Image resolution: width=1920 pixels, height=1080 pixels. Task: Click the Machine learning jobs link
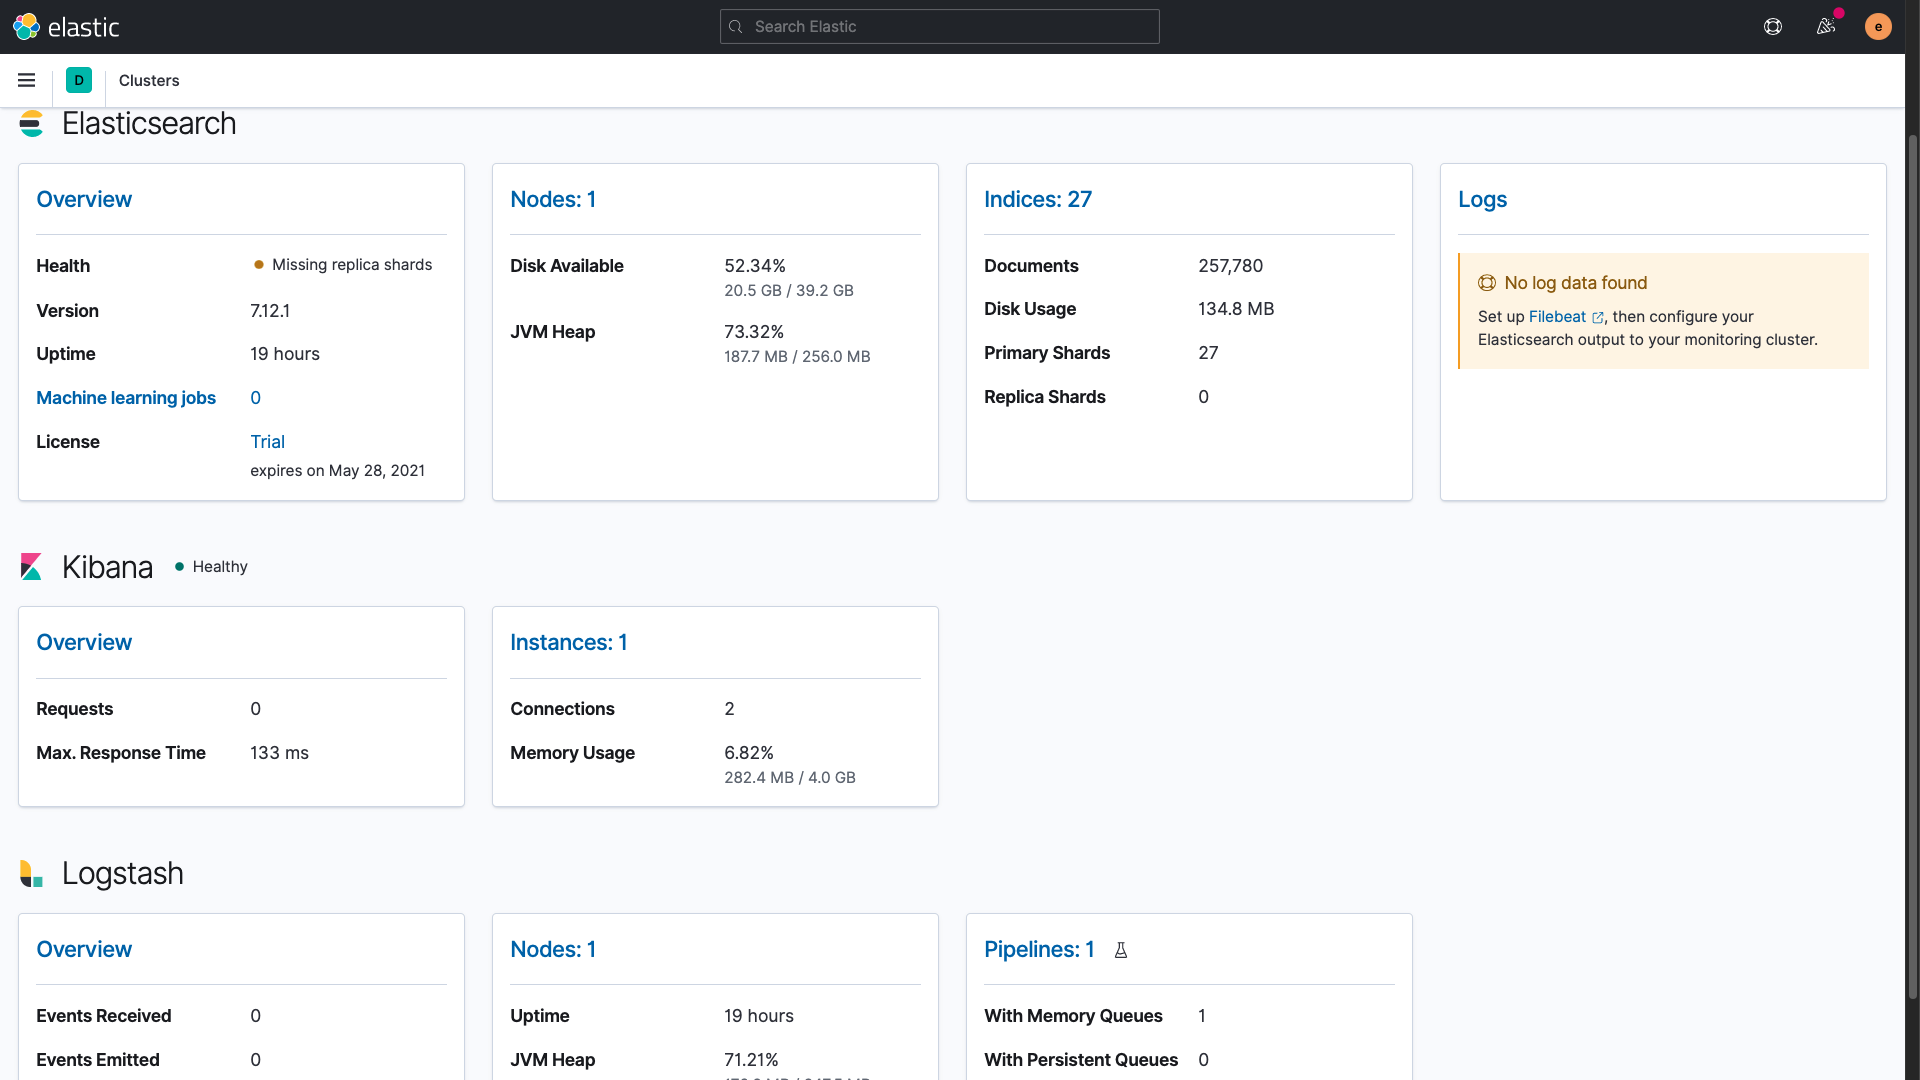[x=126, y=398]
